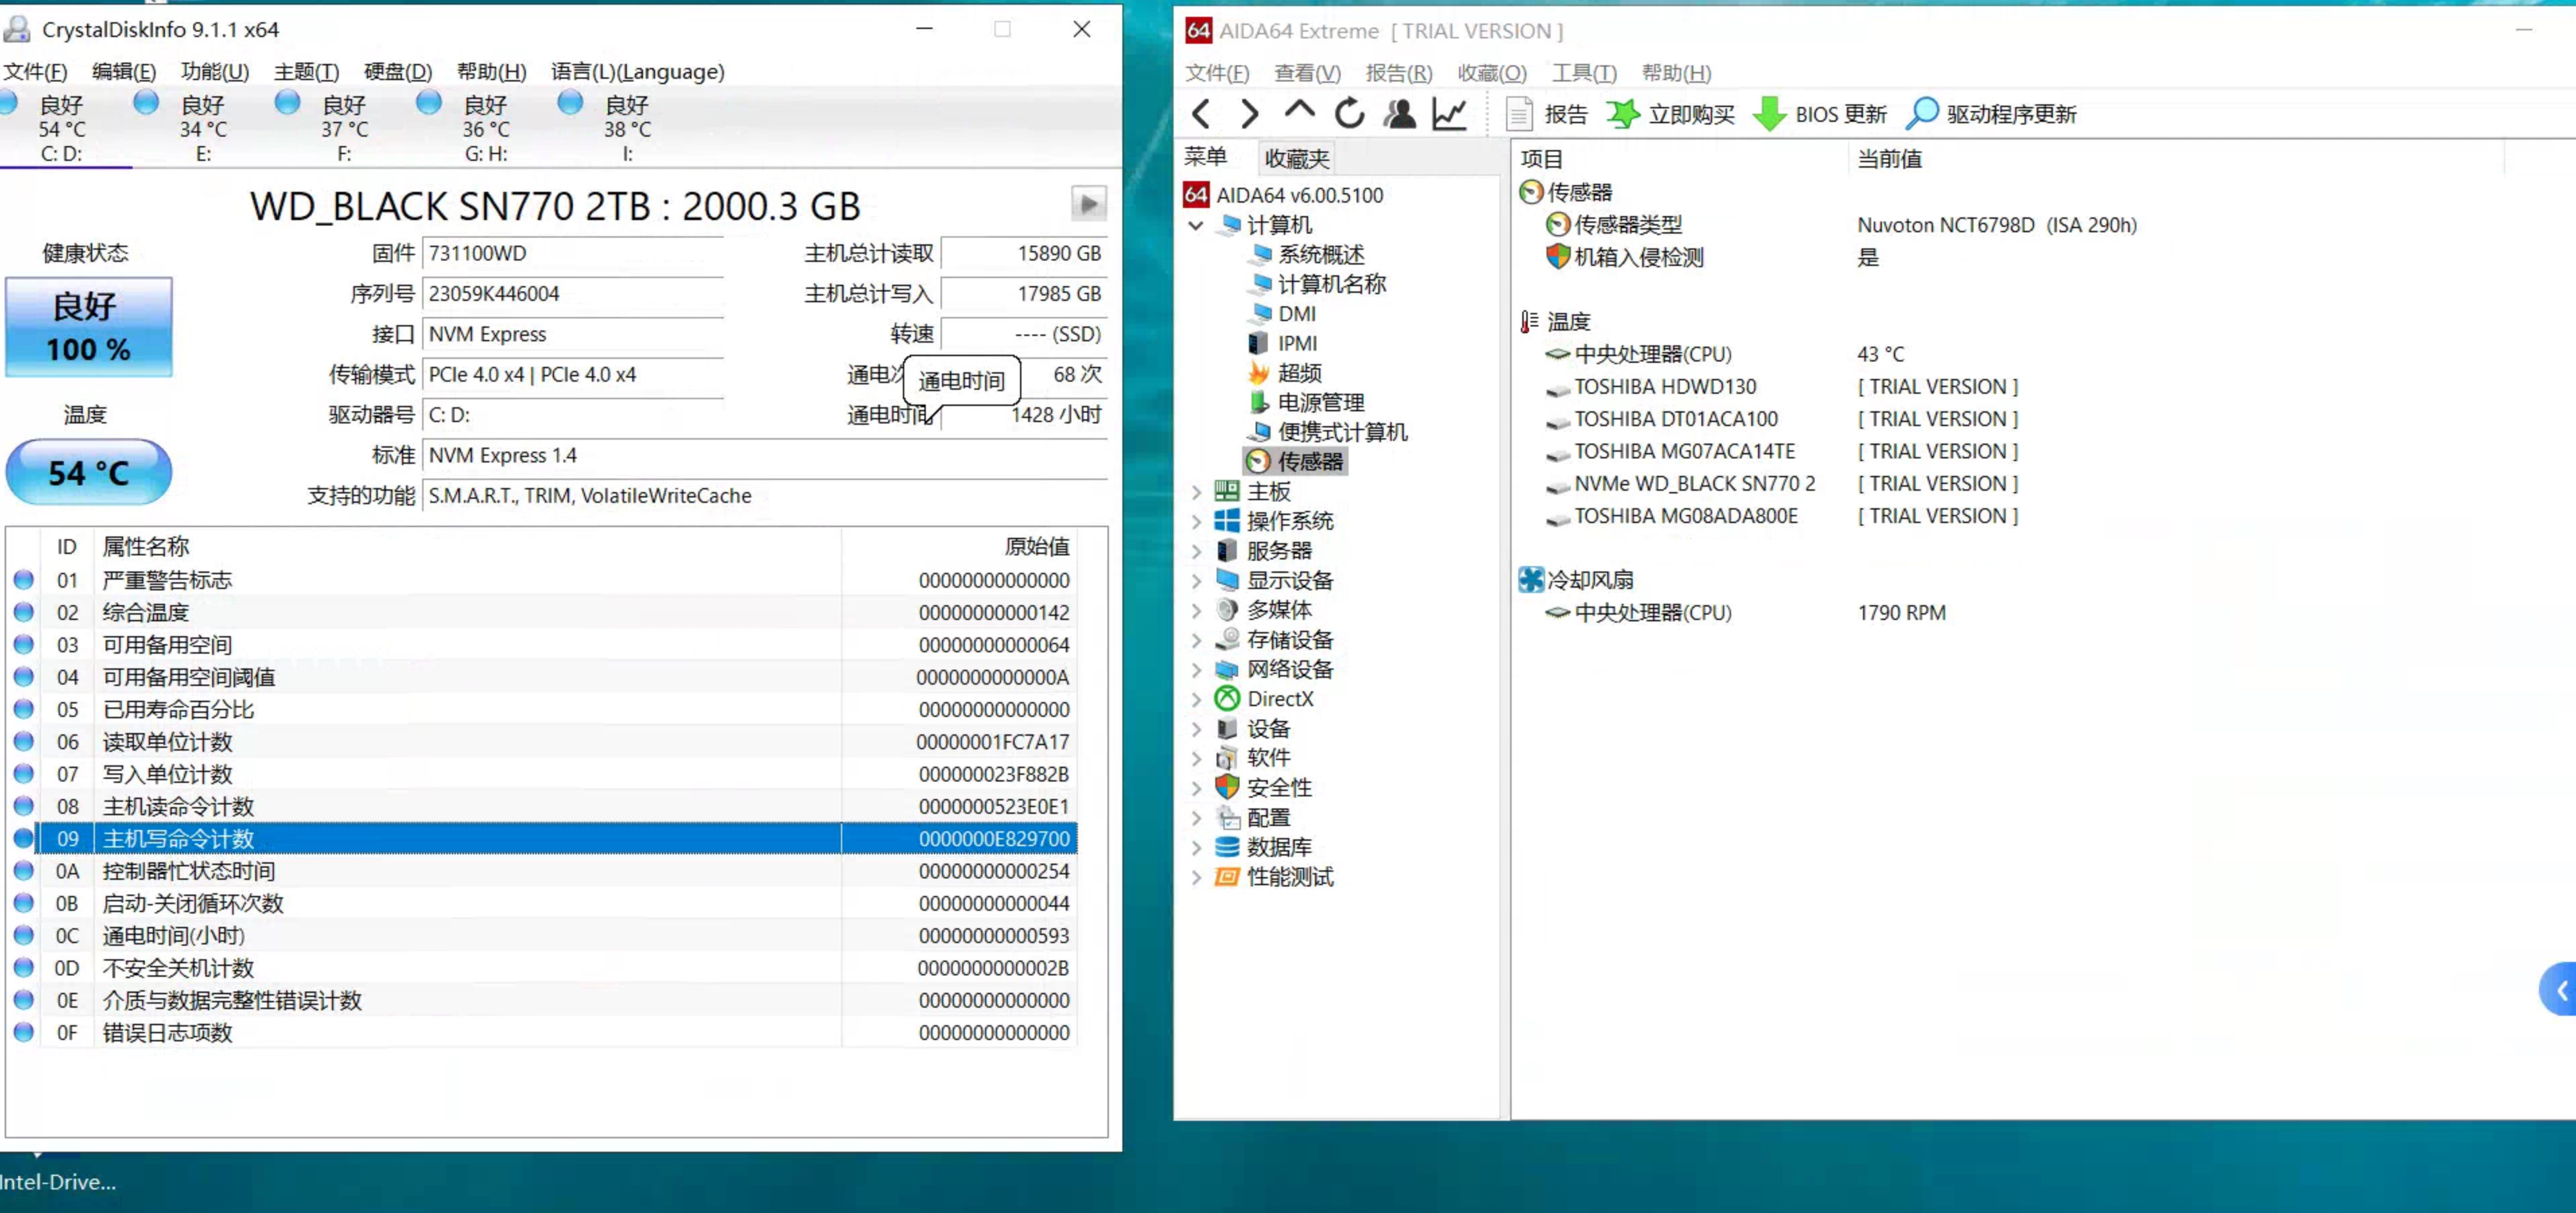Click the AIDA64 v6.00.5100 root node
This screenshot has width=2576, height=1213.
coord(1285,195)
